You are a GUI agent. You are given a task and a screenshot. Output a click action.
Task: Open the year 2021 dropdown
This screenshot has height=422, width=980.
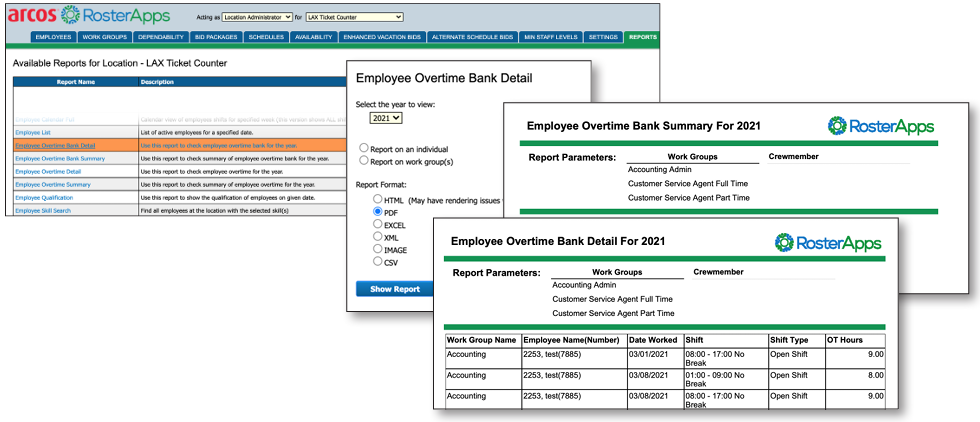pos(386,118)
